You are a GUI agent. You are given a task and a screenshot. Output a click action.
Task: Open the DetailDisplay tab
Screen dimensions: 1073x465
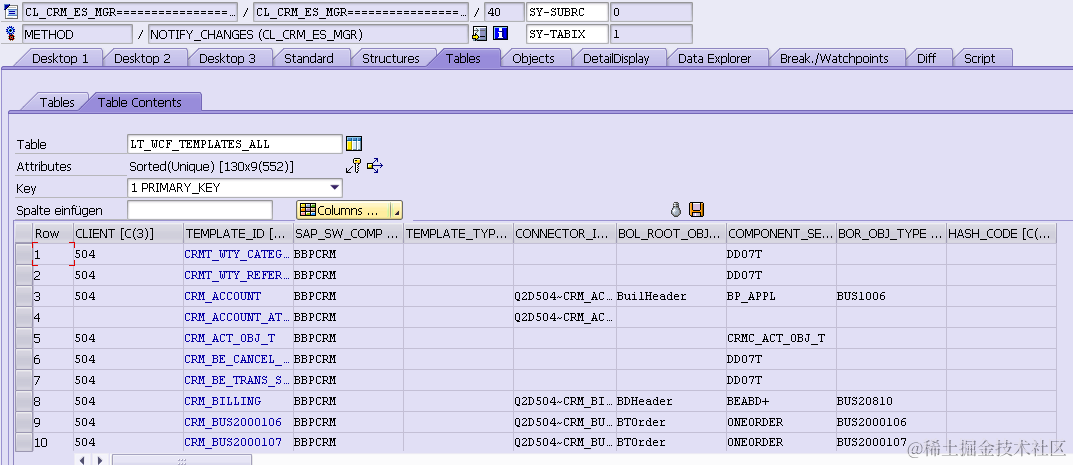[x=616, y=58]
